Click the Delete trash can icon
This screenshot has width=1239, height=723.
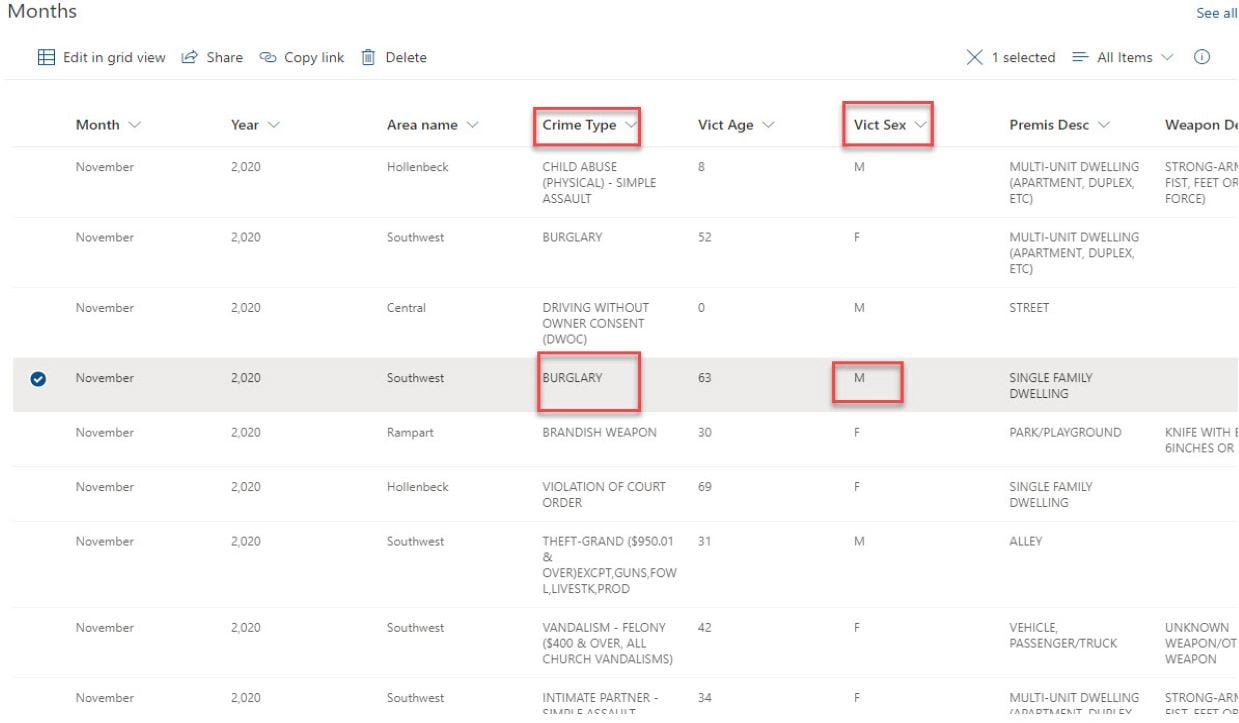click(x=369, y=58)
